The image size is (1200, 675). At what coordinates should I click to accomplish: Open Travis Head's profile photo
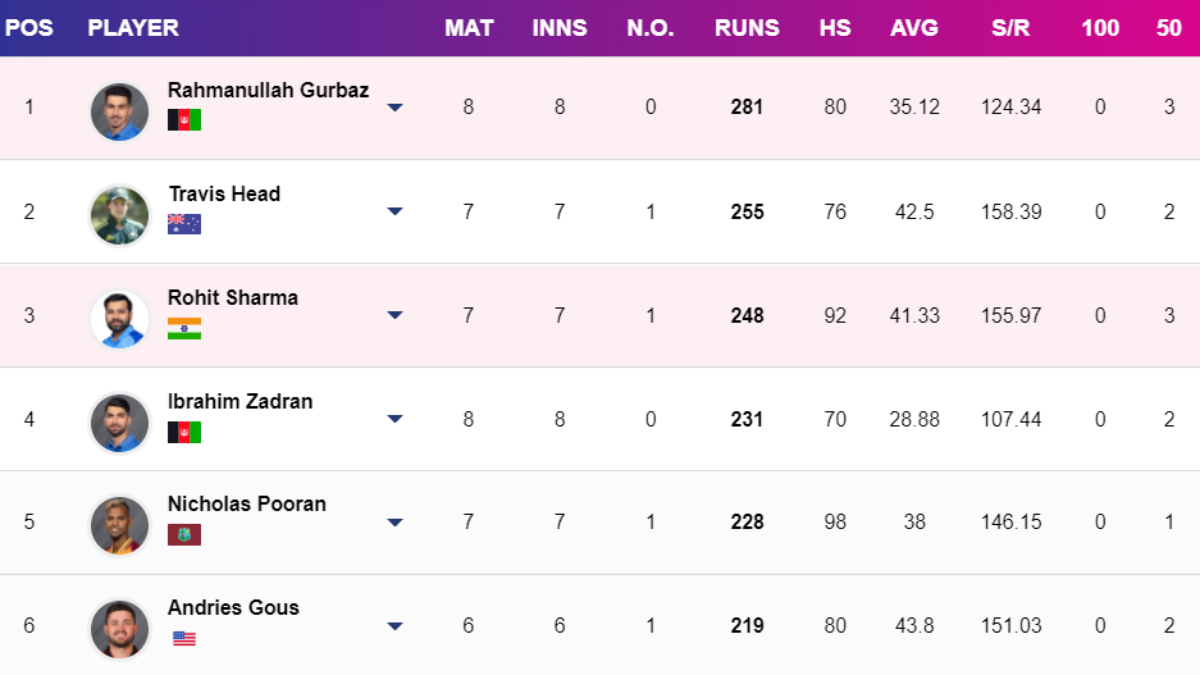(120, 215)
